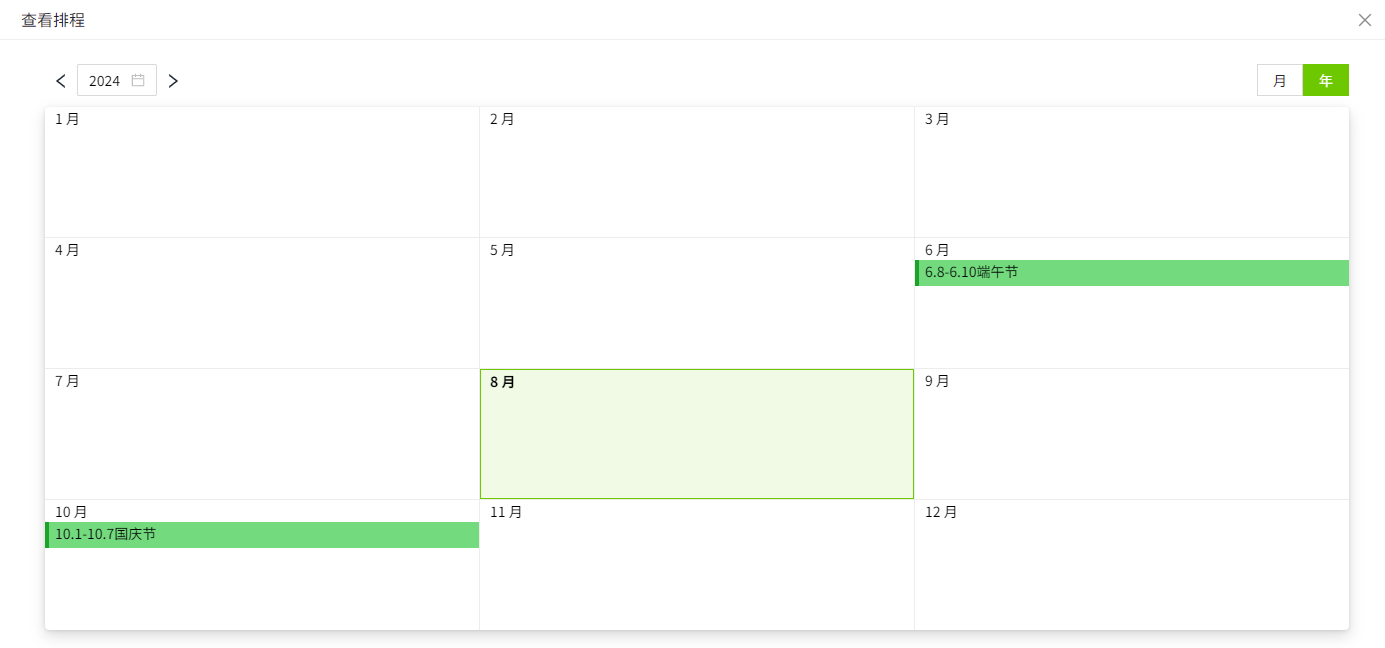Click the 2024 year input field
The image size is (1385, 648).
105,81
